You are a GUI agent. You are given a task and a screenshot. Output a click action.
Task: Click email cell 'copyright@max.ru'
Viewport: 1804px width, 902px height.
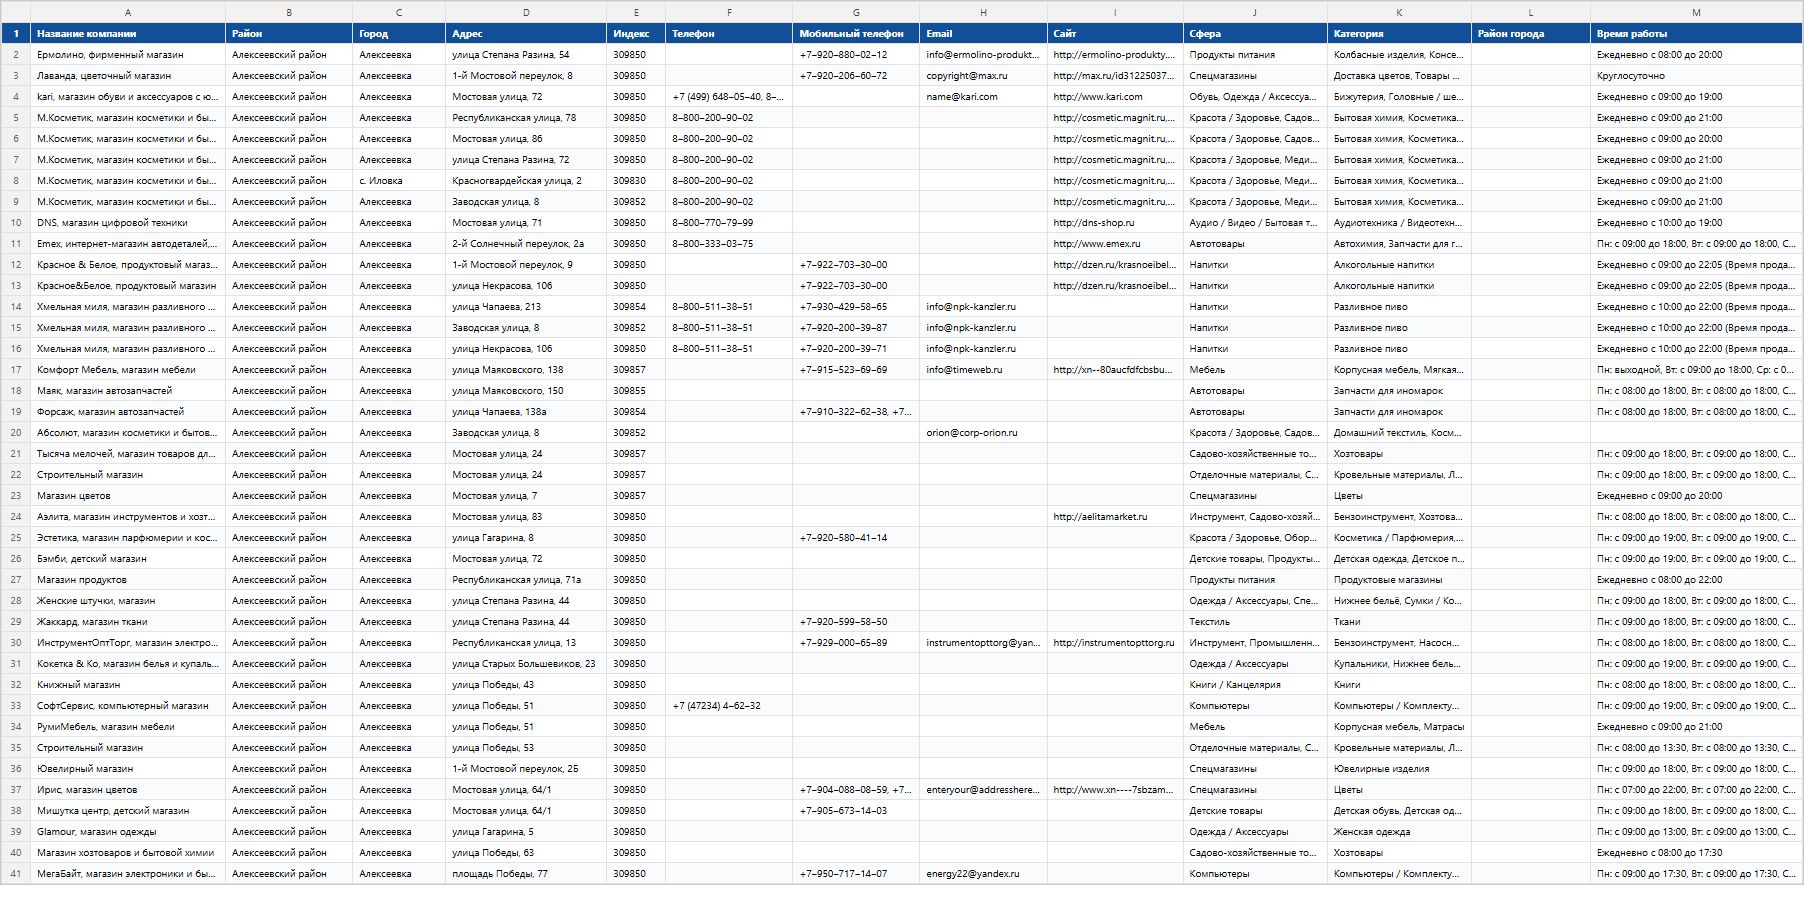point(983,76)
